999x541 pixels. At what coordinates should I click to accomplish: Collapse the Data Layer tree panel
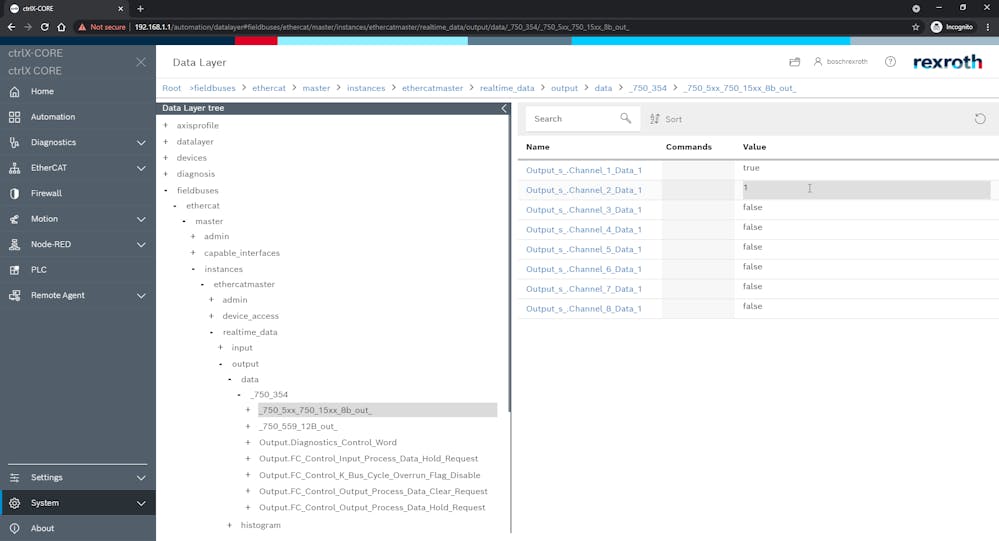tap(503, 108)
